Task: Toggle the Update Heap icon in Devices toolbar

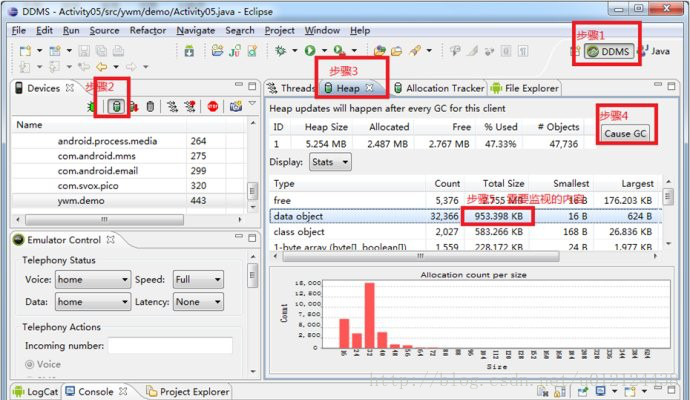Action: 117,106
